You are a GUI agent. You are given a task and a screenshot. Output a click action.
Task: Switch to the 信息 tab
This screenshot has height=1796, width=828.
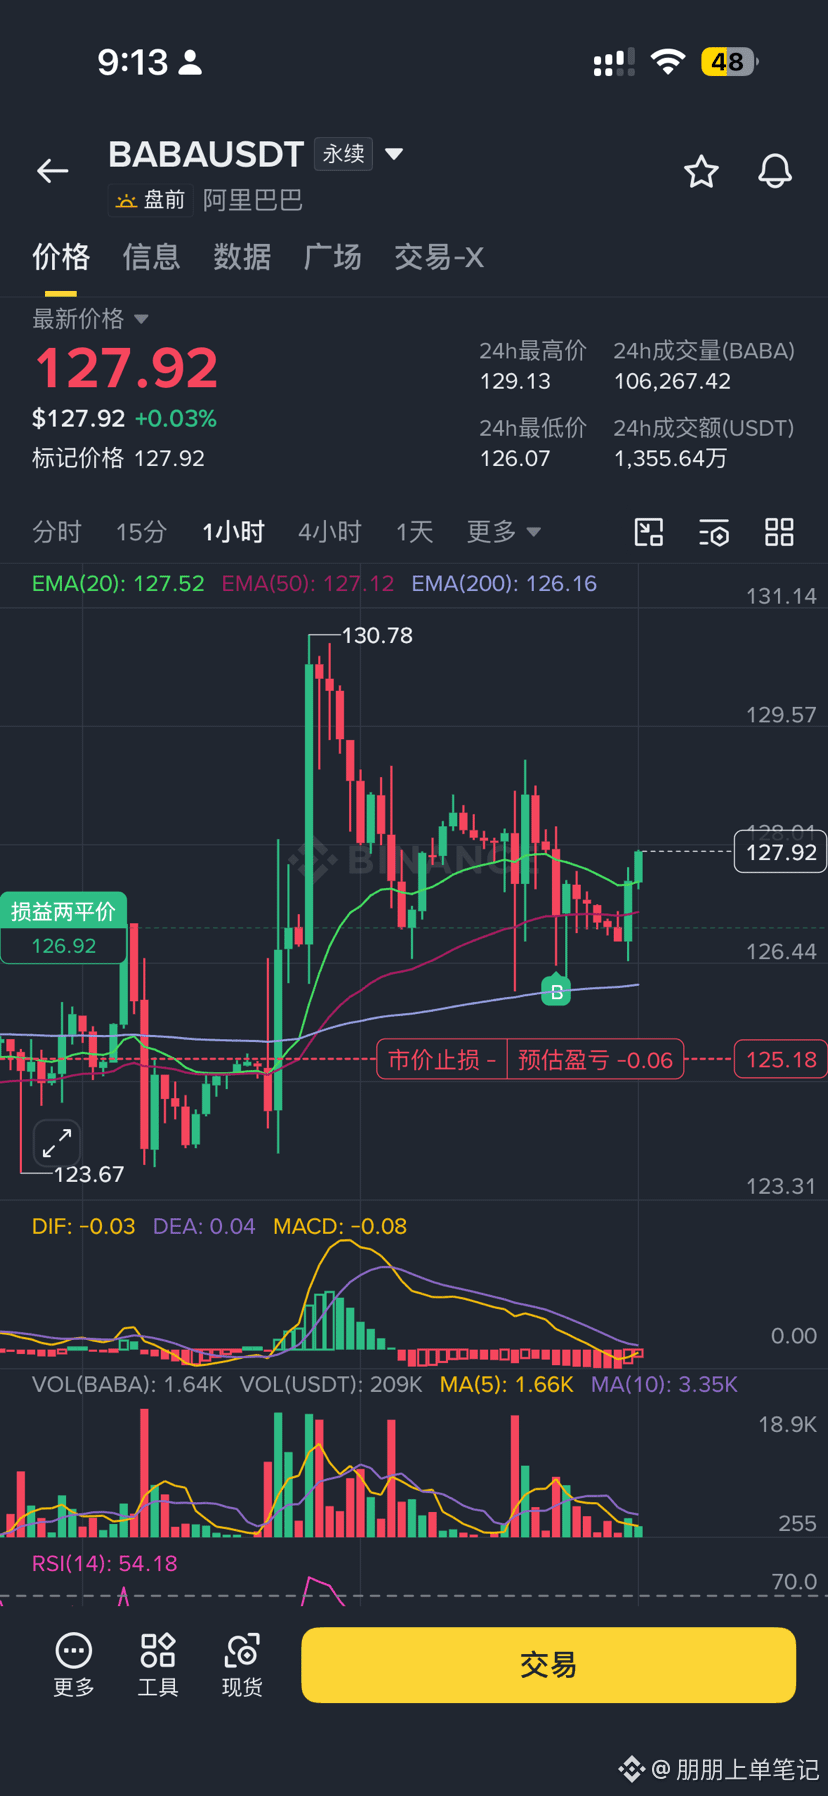point(151,257)
